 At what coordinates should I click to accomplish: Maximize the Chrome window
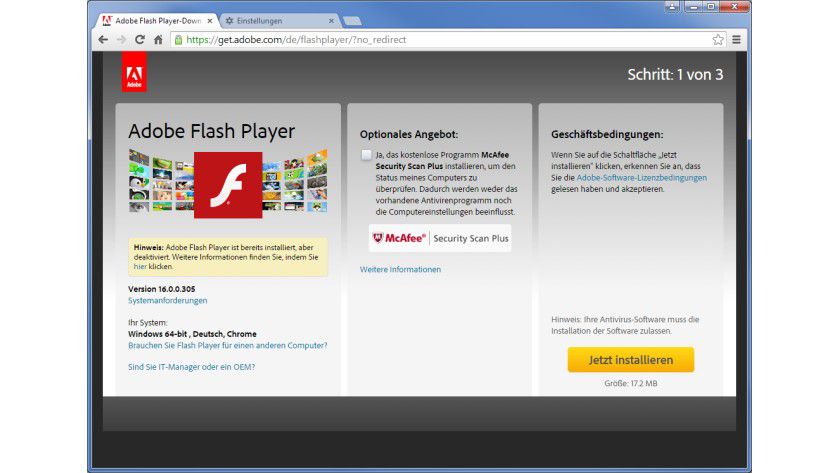tap(711, 6)
